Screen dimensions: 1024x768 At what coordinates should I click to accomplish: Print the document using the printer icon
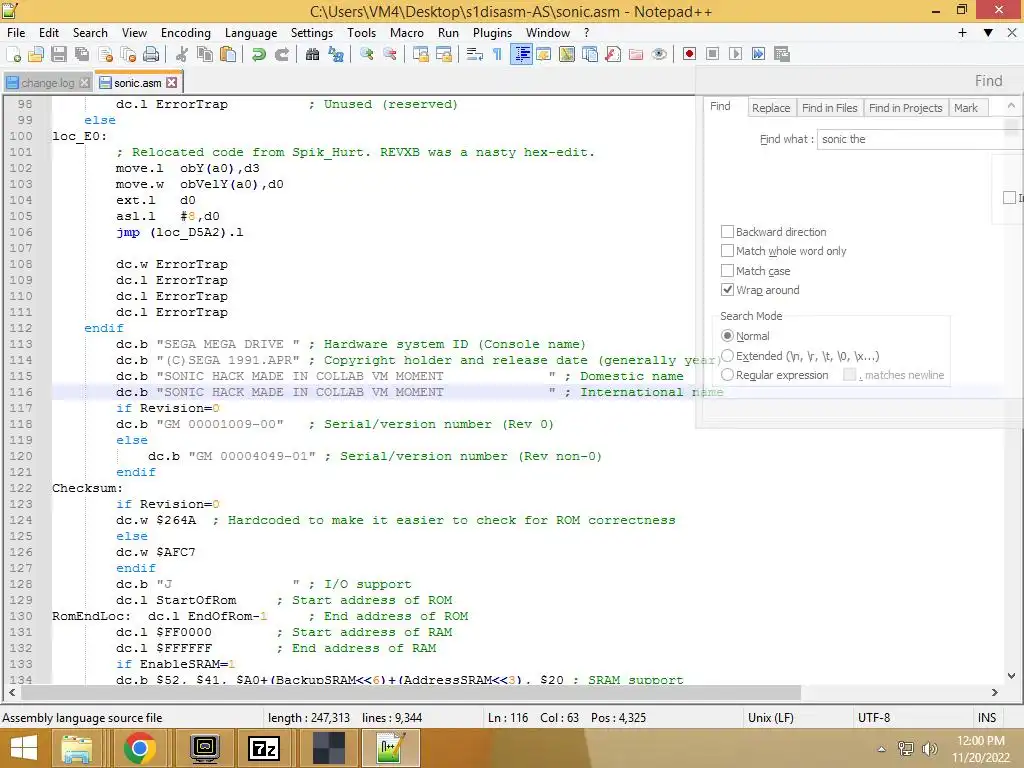[151, 54]
